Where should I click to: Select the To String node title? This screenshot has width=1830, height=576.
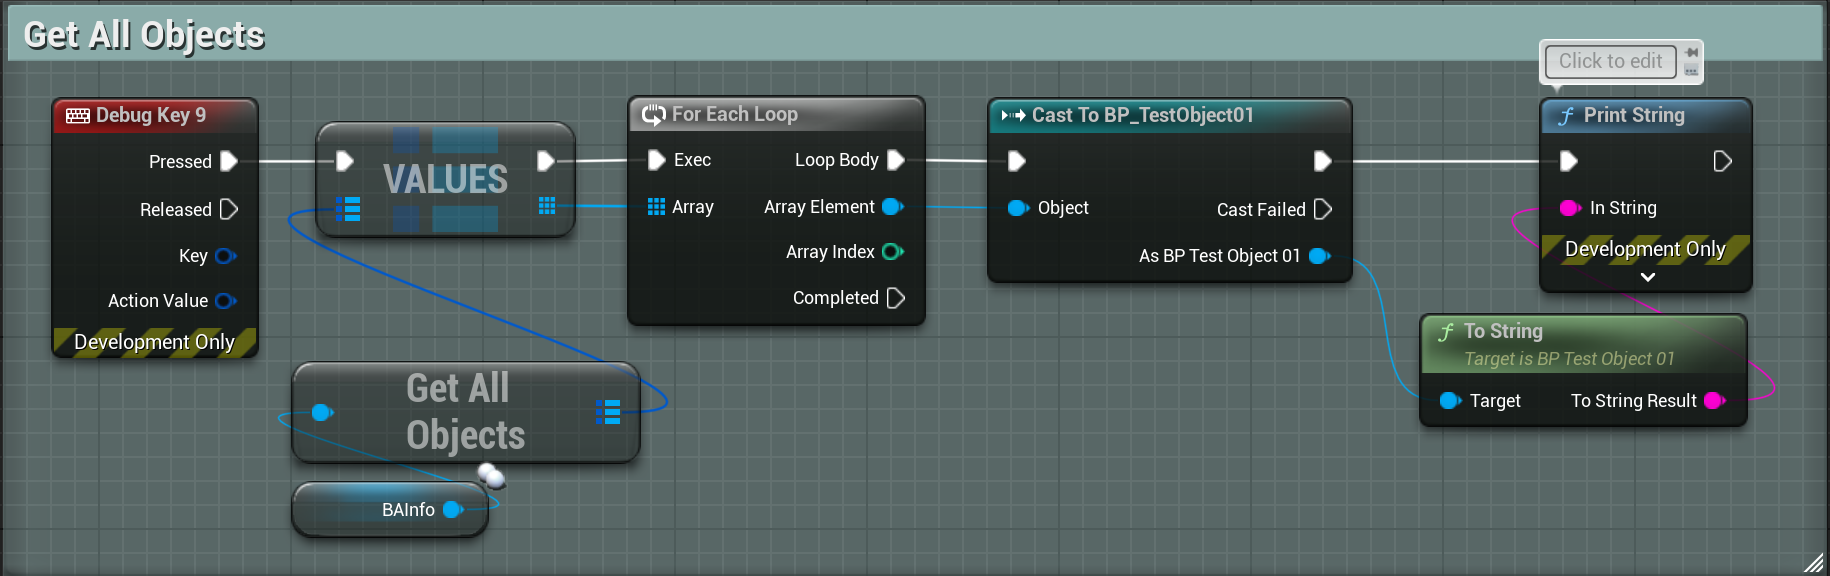[x=1503, y=331]
